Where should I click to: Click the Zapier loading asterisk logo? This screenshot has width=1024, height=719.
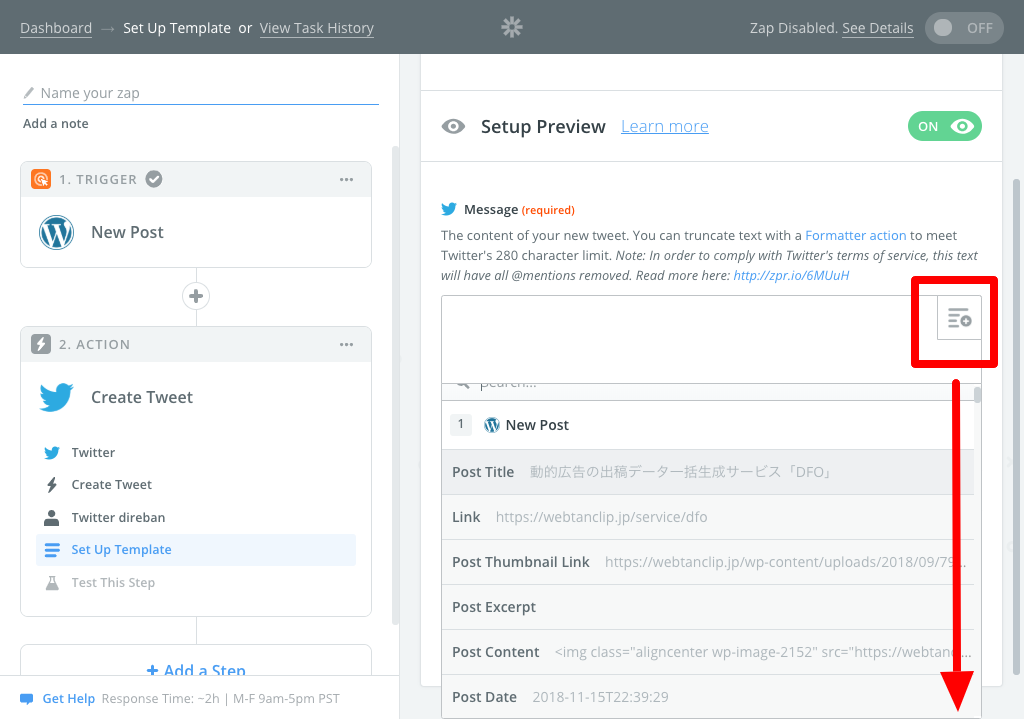512,27
